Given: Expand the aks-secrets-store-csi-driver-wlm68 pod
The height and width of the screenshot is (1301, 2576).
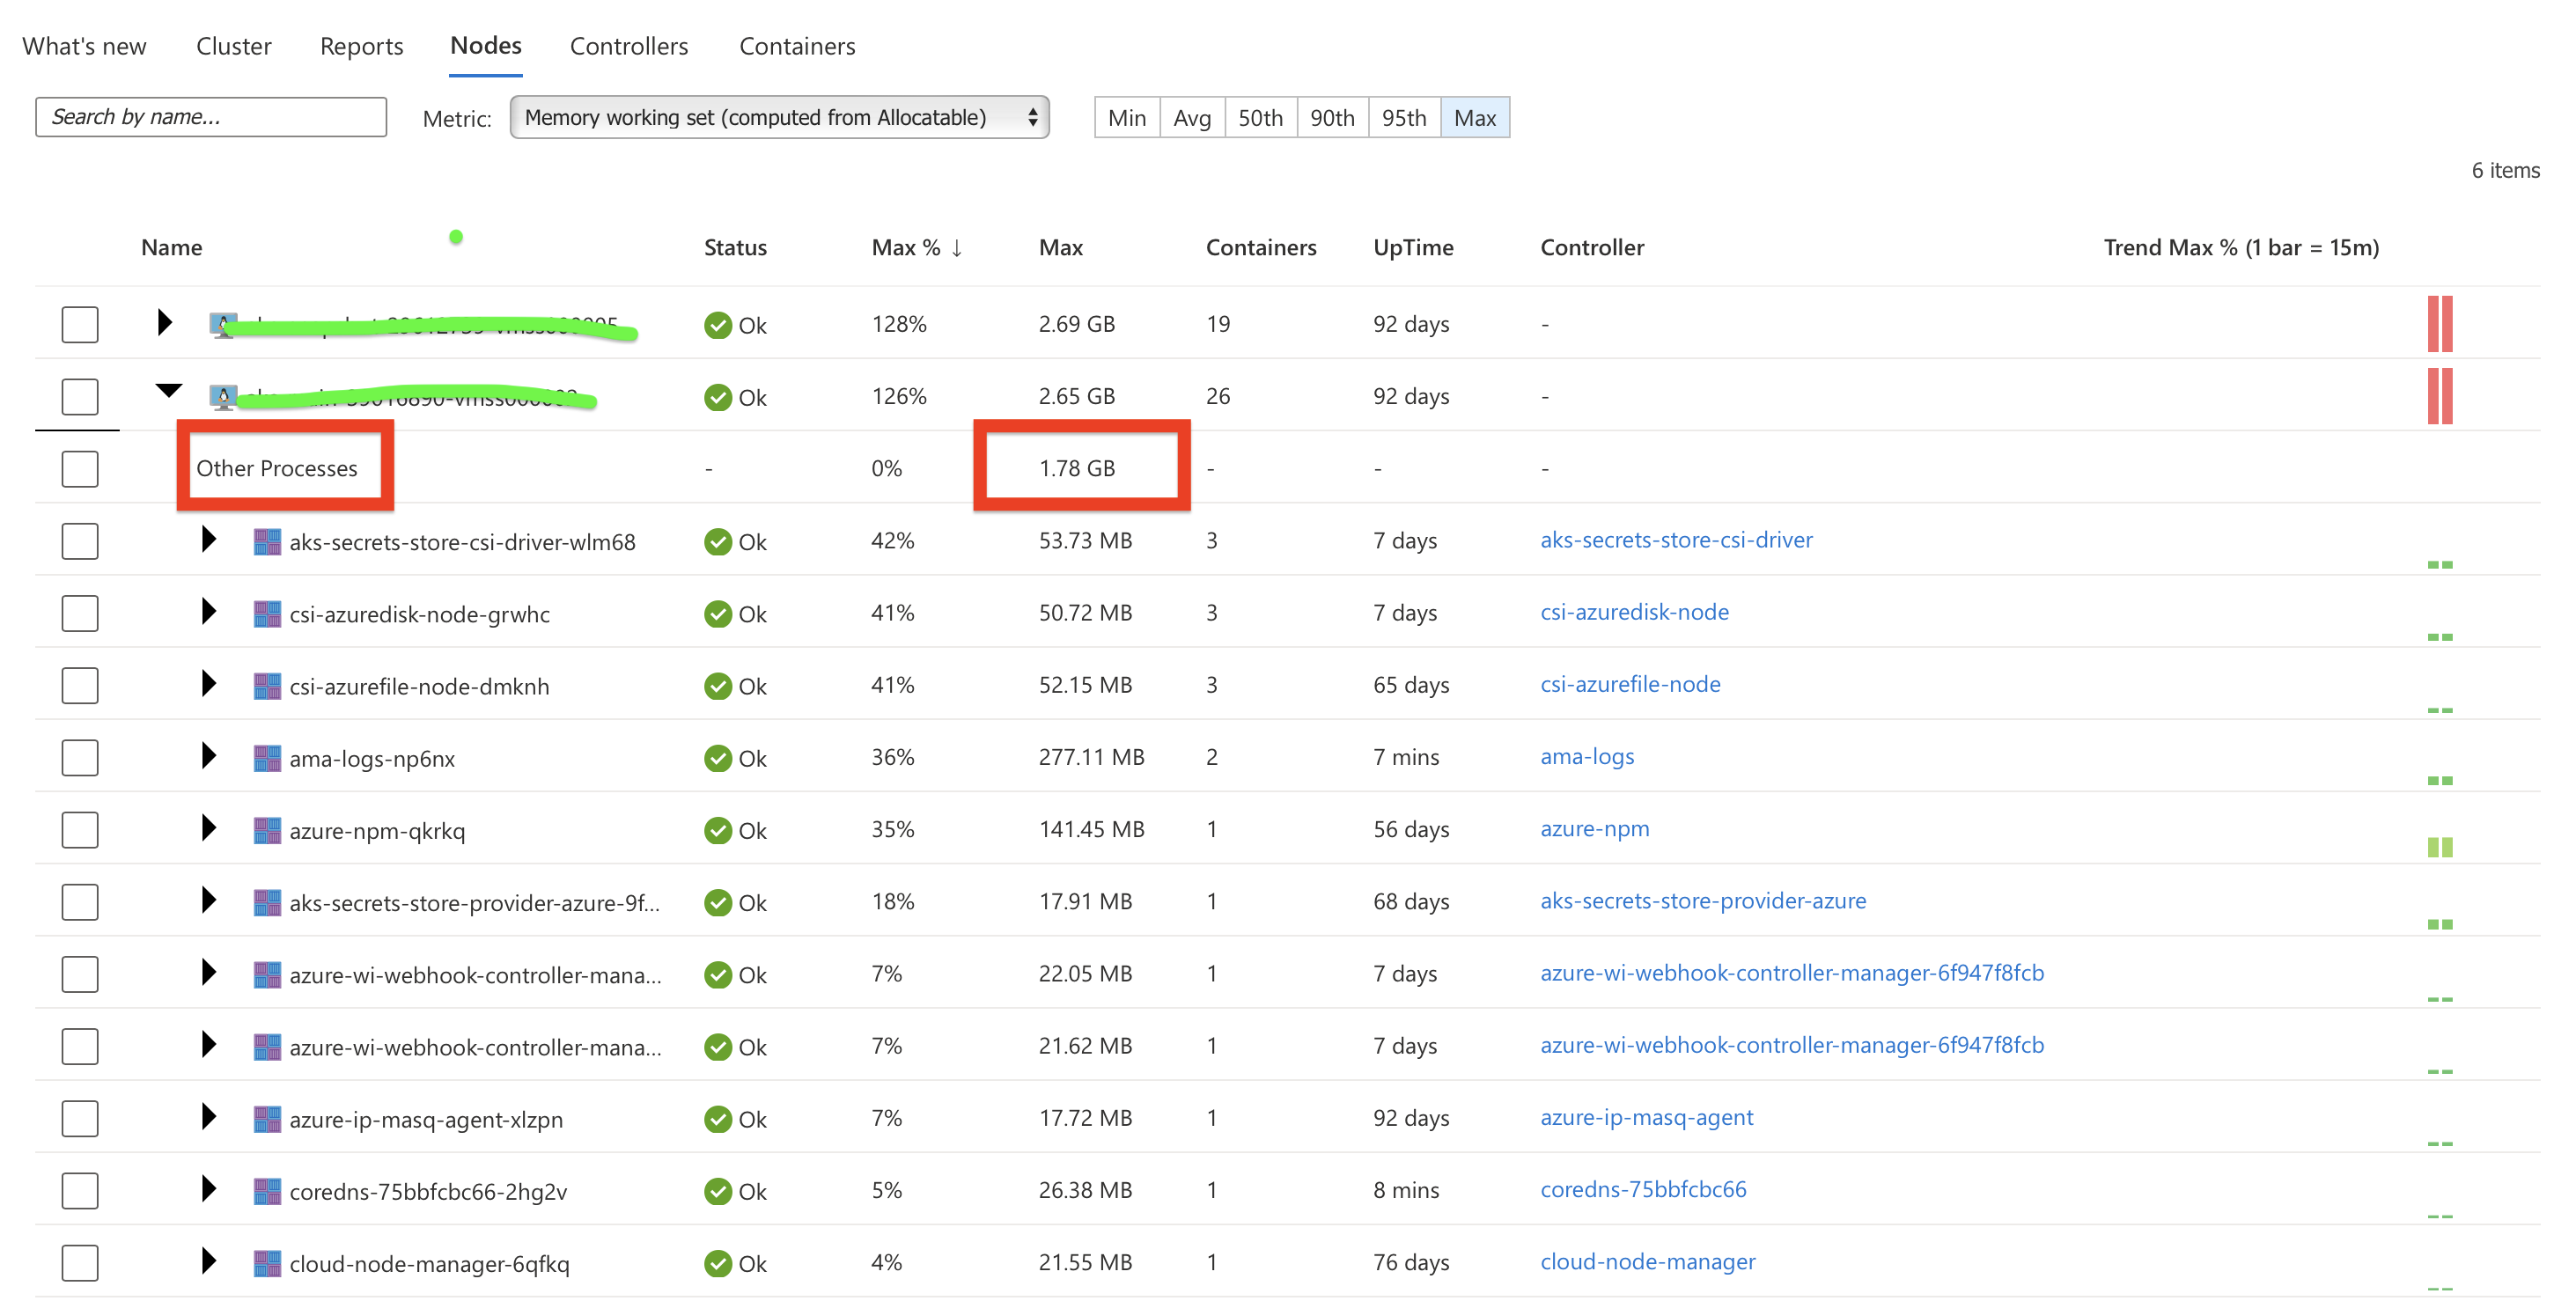Looking at the screenshot, I should coord(208,539).
